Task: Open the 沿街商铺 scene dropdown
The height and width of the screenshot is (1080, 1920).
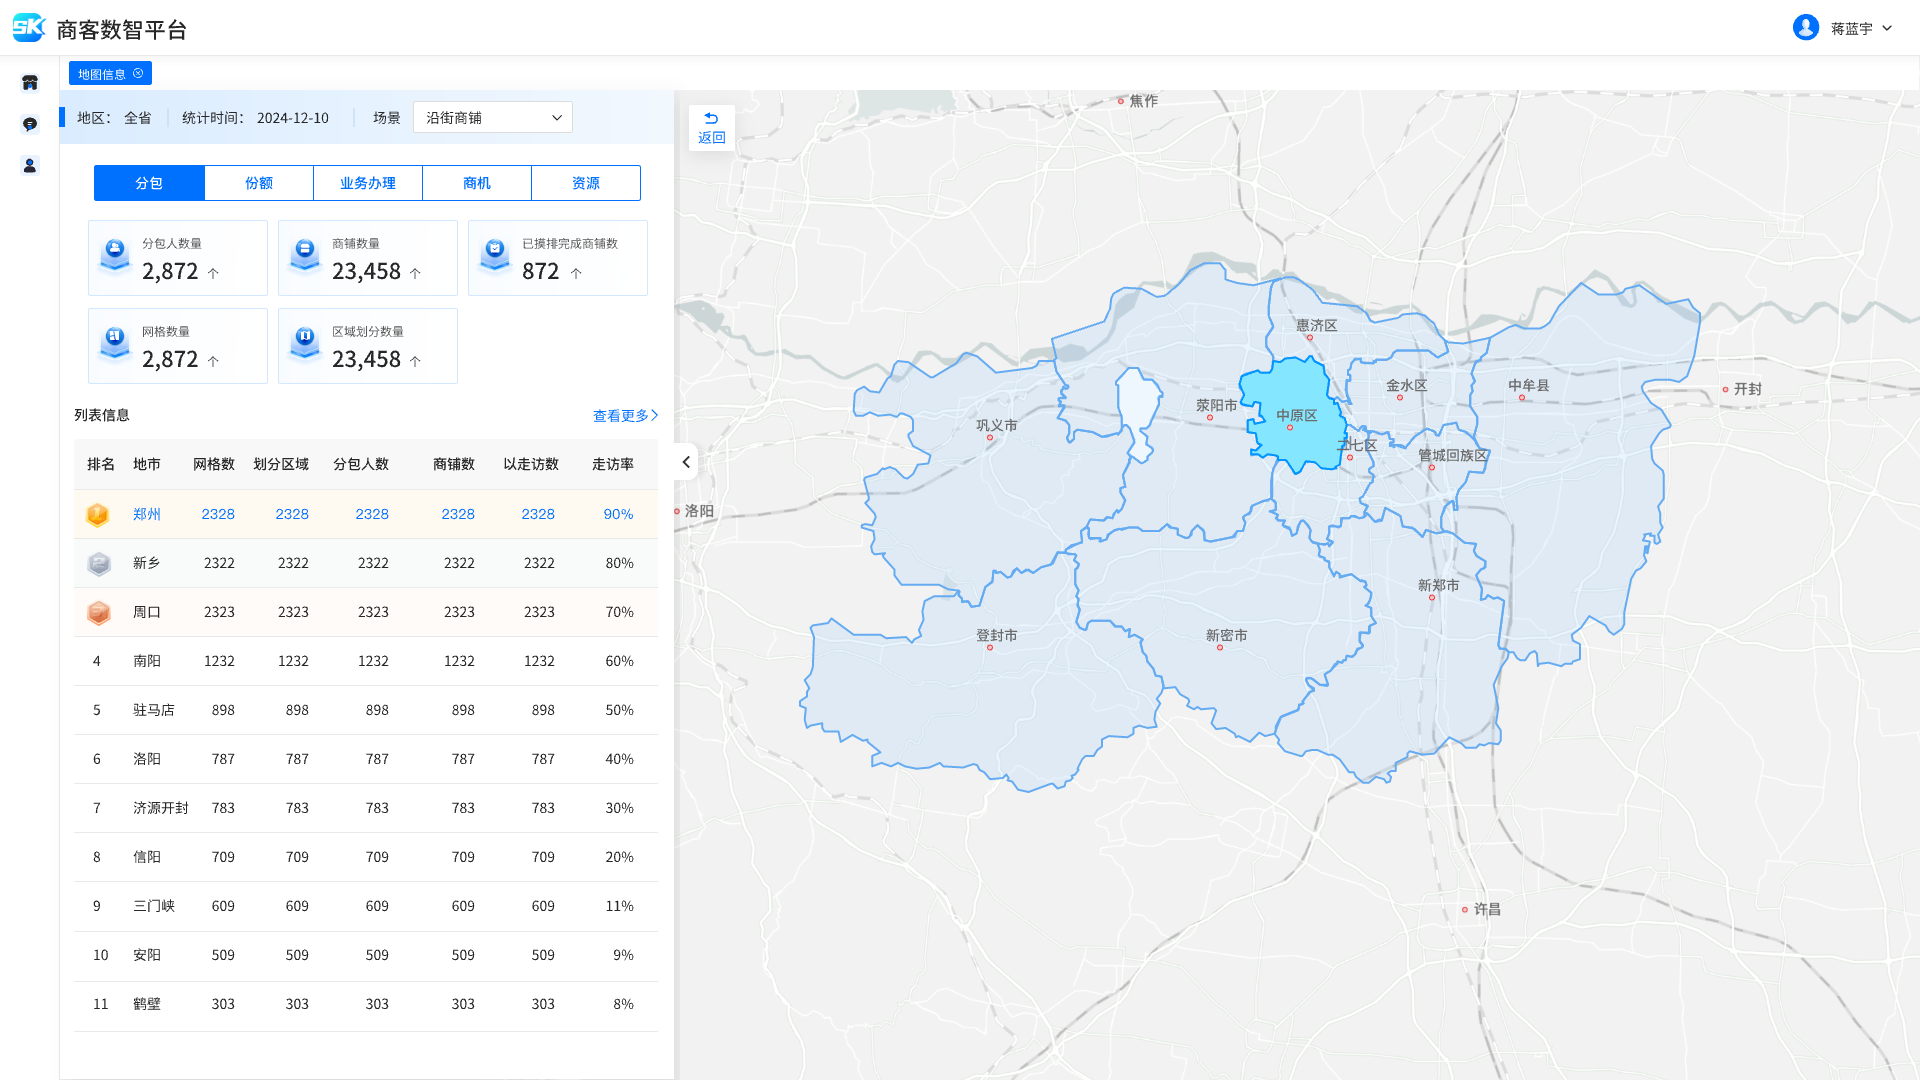Action: pyautogui.click(x=493, y=118)
